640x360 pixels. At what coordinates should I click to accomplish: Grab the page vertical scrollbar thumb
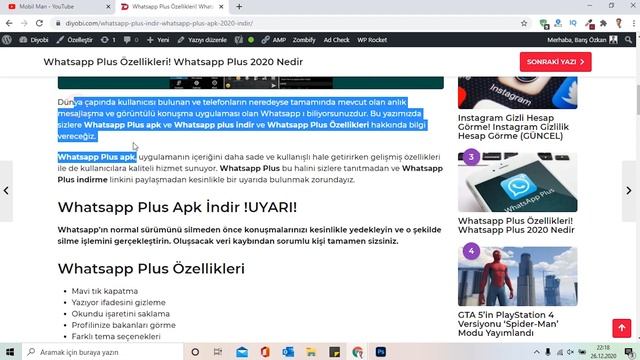(637, 100)
